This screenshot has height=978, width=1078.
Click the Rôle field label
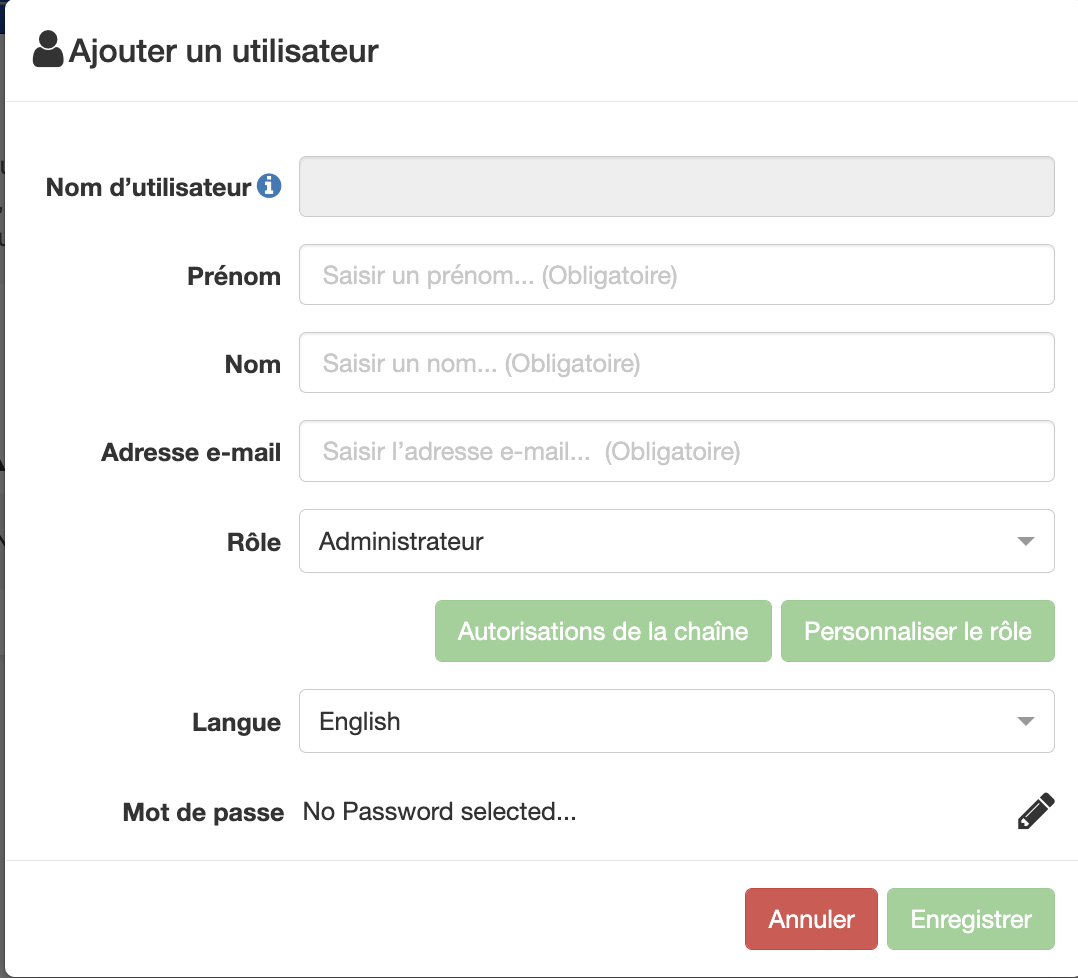tap(254, 542)
